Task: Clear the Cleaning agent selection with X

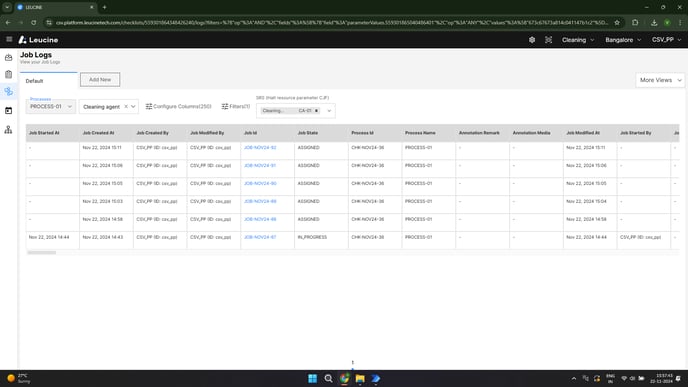Action: [x=126, y=107]
